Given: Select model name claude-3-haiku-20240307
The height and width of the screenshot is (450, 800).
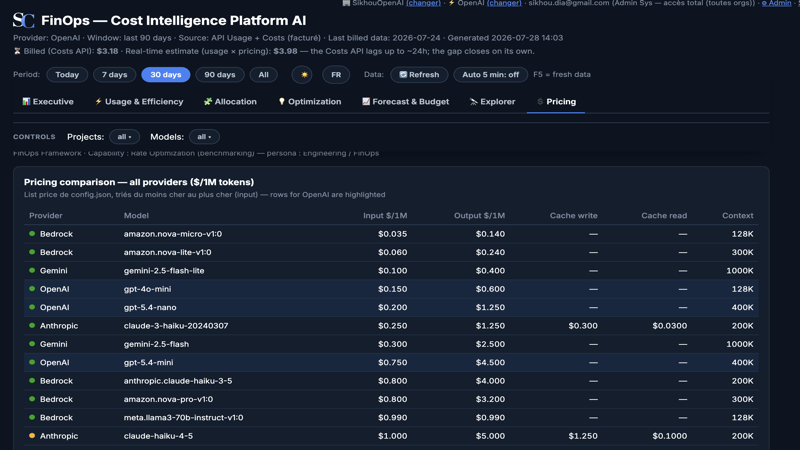Looking at the screenshot, I should [x=176, y=326].
